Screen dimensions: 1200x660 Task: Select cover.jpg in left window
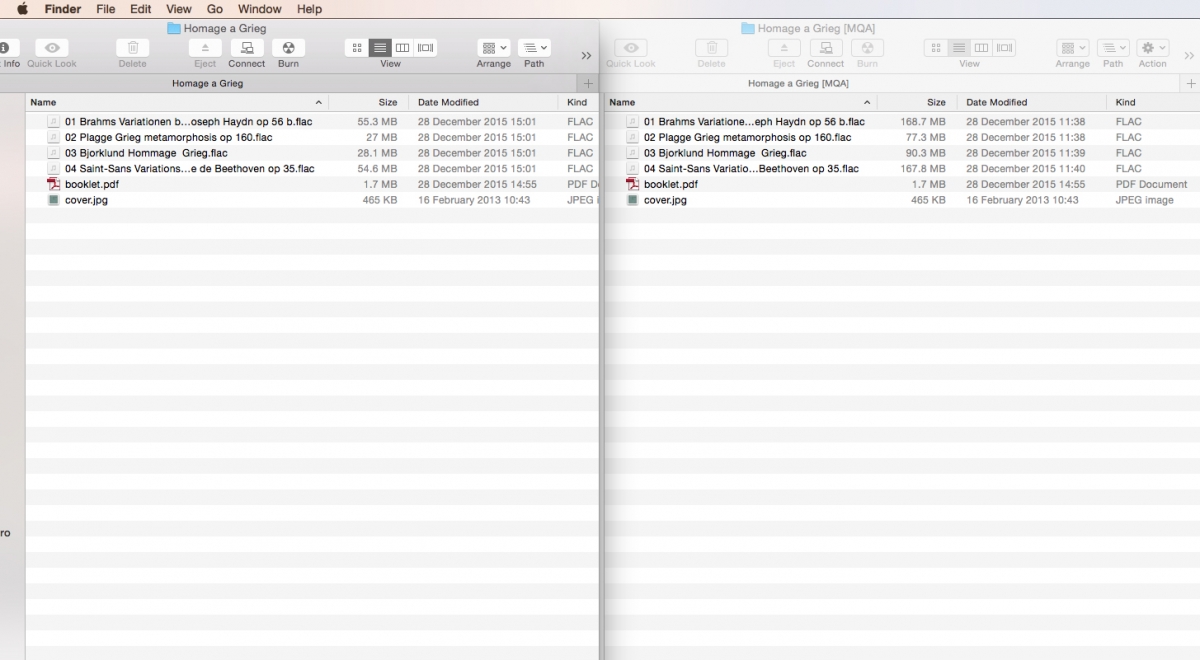click(x=312, y=200)
